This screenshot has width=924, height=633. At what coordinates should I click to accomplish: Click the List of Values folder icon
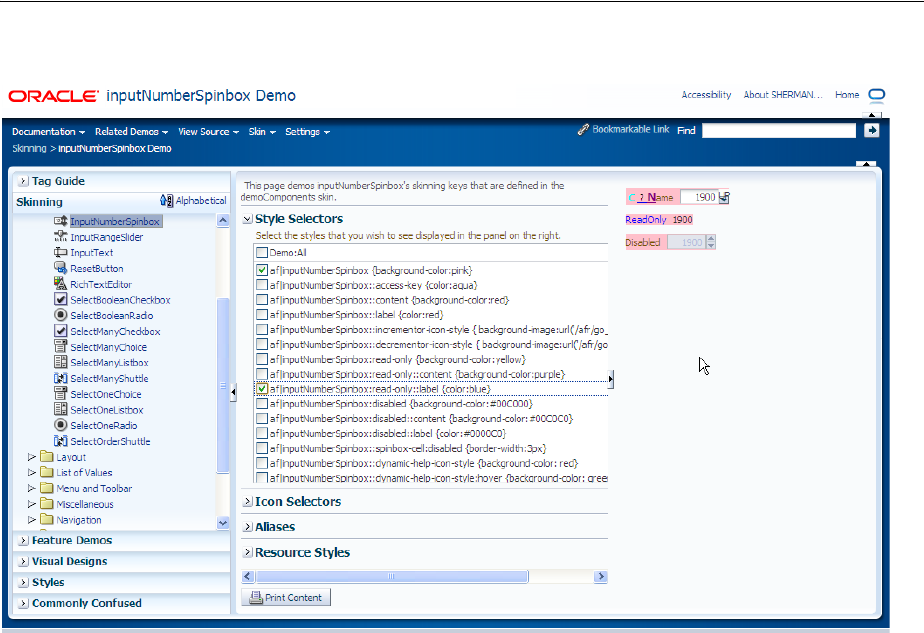coord(47,472)
